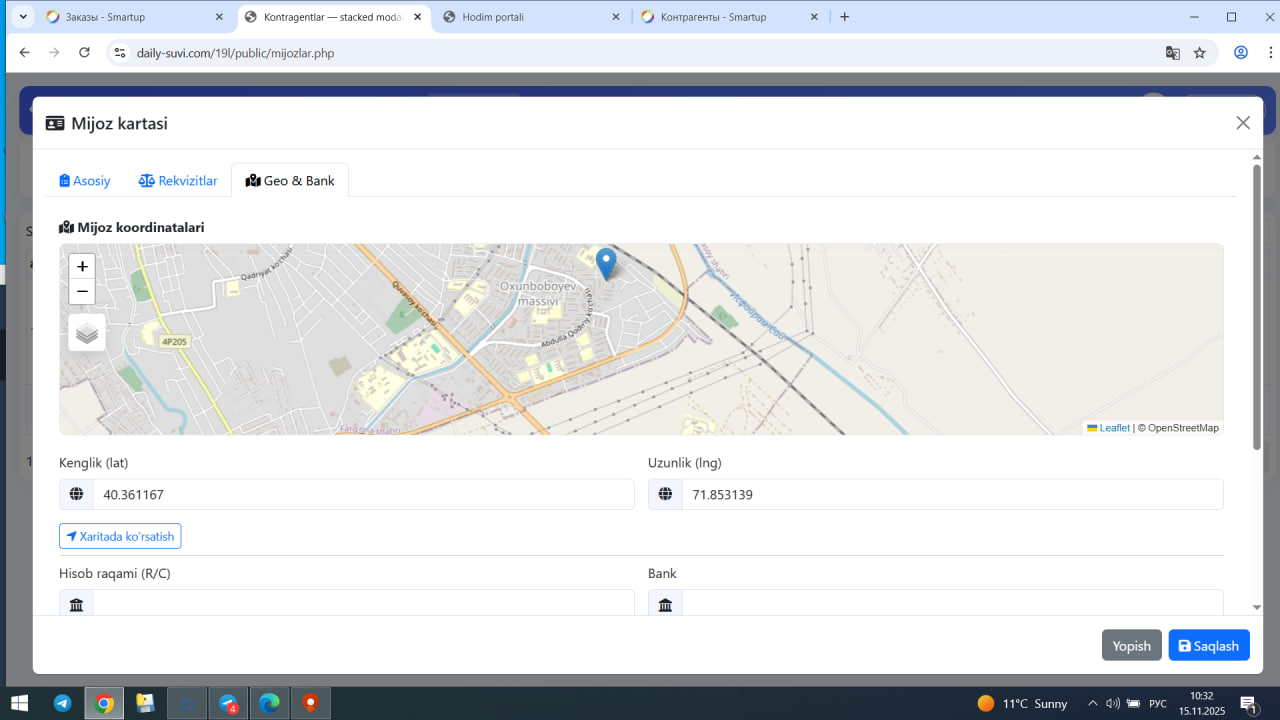The height and width of the screenshot is (720, 1280).
Task: Open the Hodim portali browser tab
Action: [x=530, y=17]
